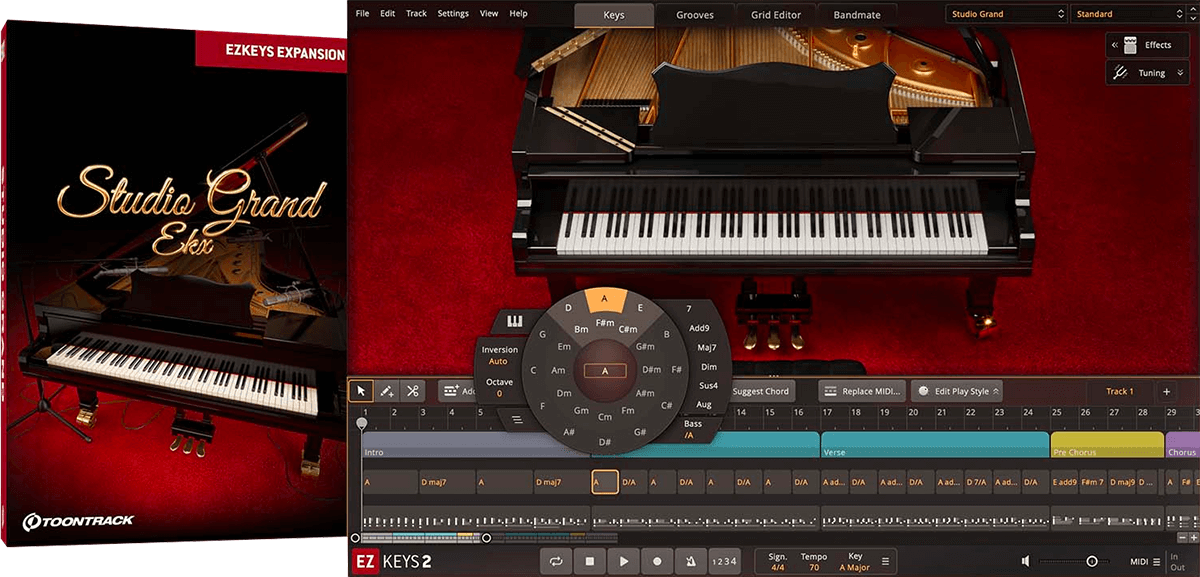Select F#m on the chord wheel
Viewport: 1200px width, 577px height.
pyautogui.click(x=605, y=323)
